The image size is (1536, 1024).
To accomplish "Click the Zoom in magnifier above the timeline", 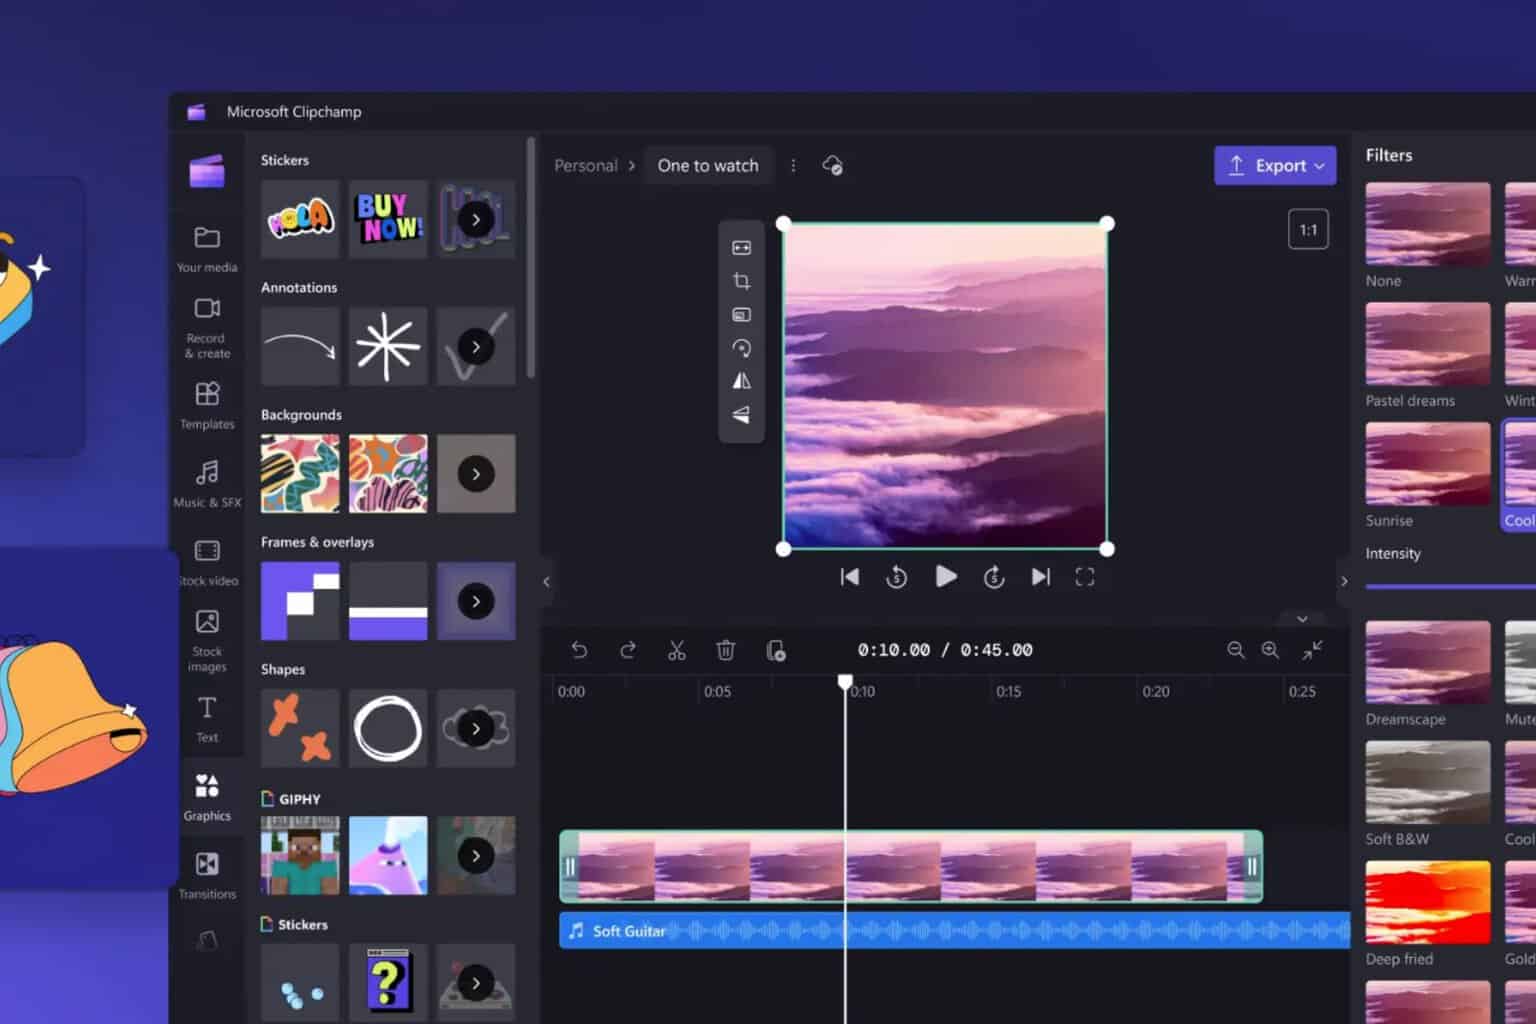I will (1270, 650).
